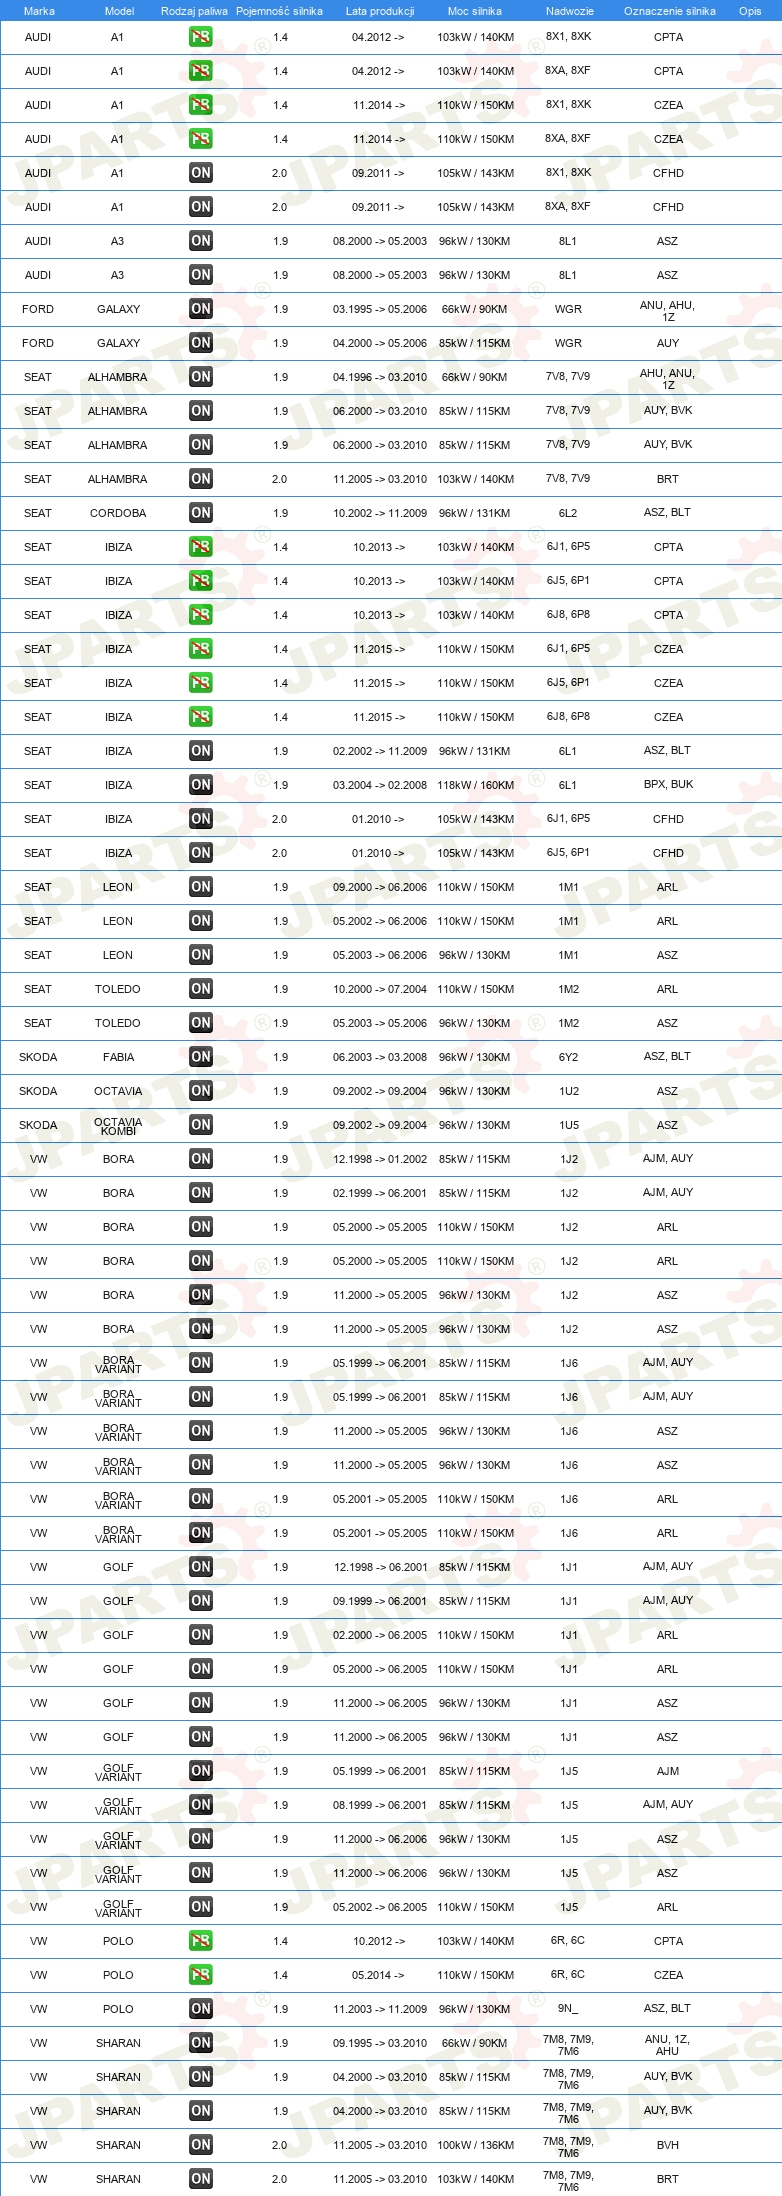Click ON diesel icon in Skoda Octavia Kombi row
782x2196 pixels.
click(x=201, y=1125)
